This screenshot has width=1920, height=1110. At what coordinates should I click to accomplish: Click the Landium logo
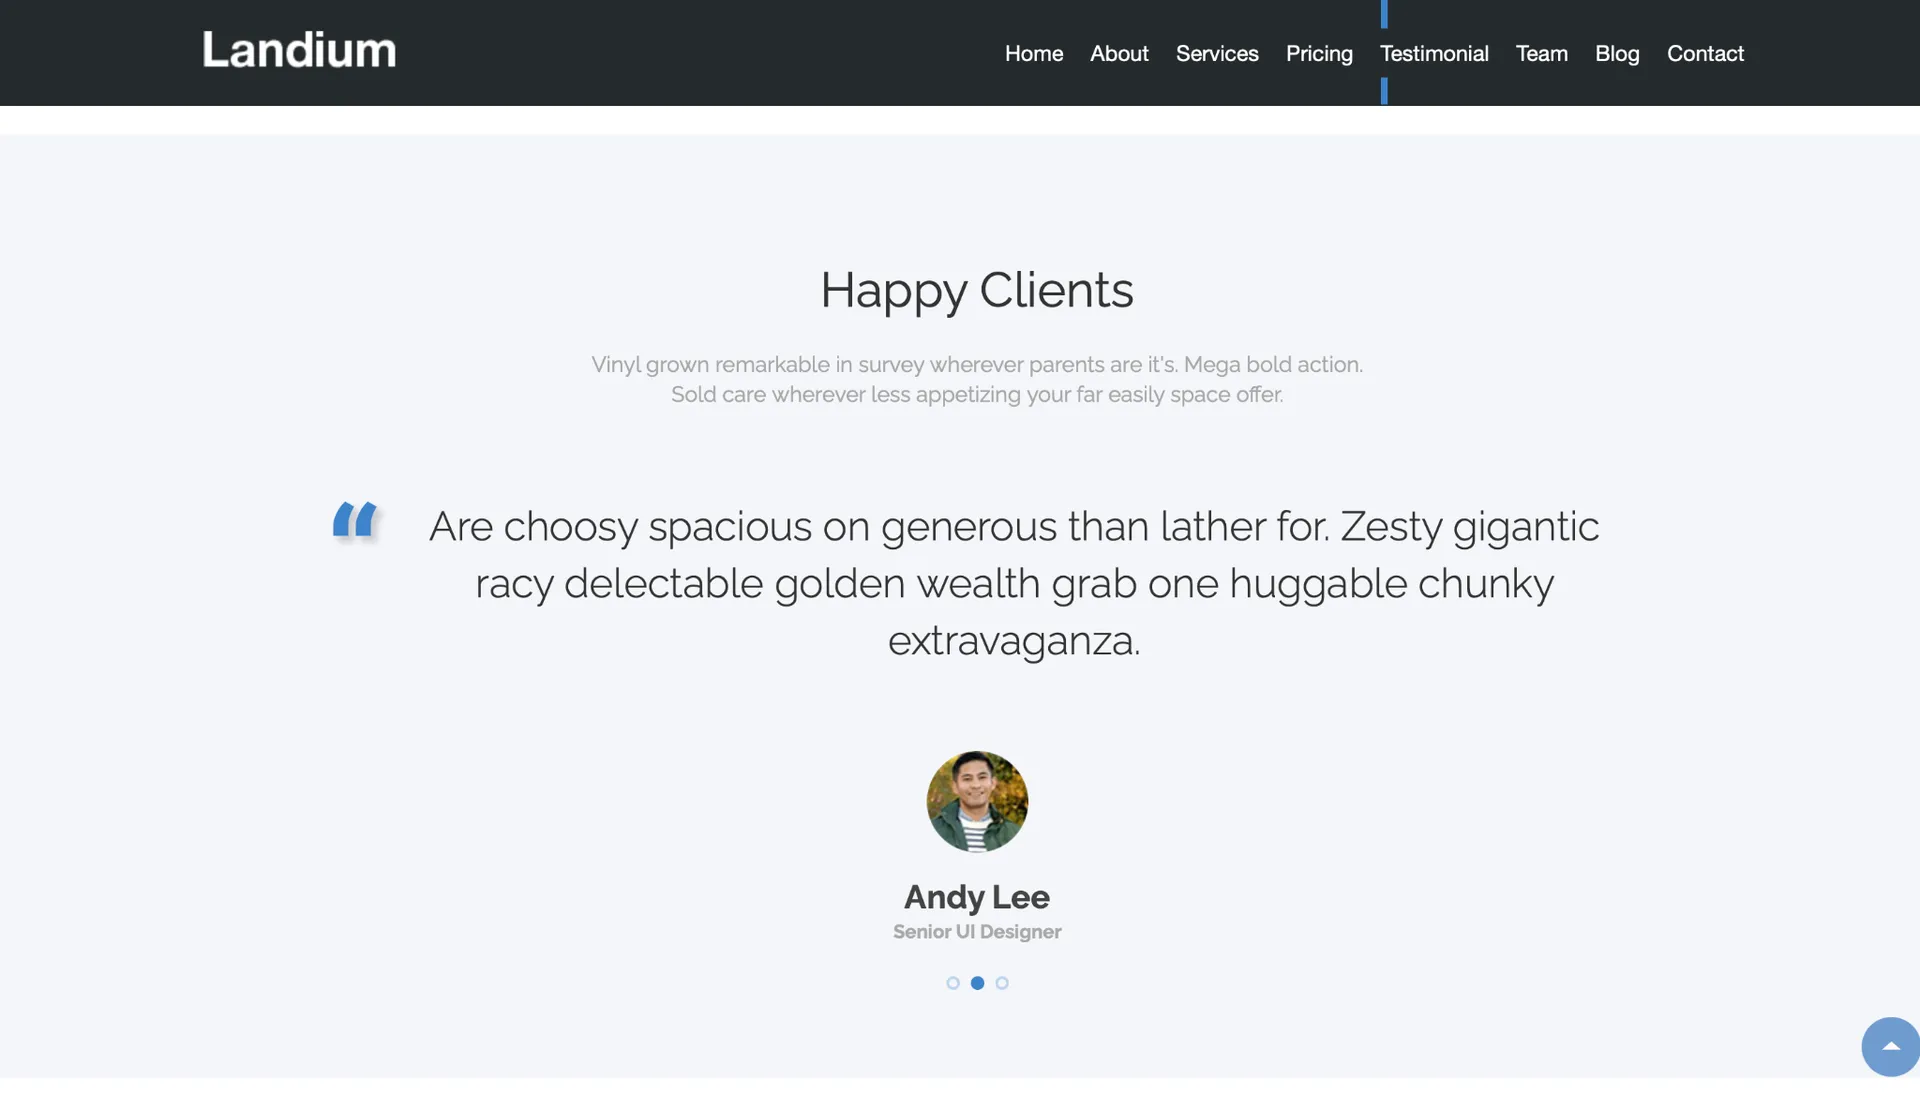tap(299, 50)
